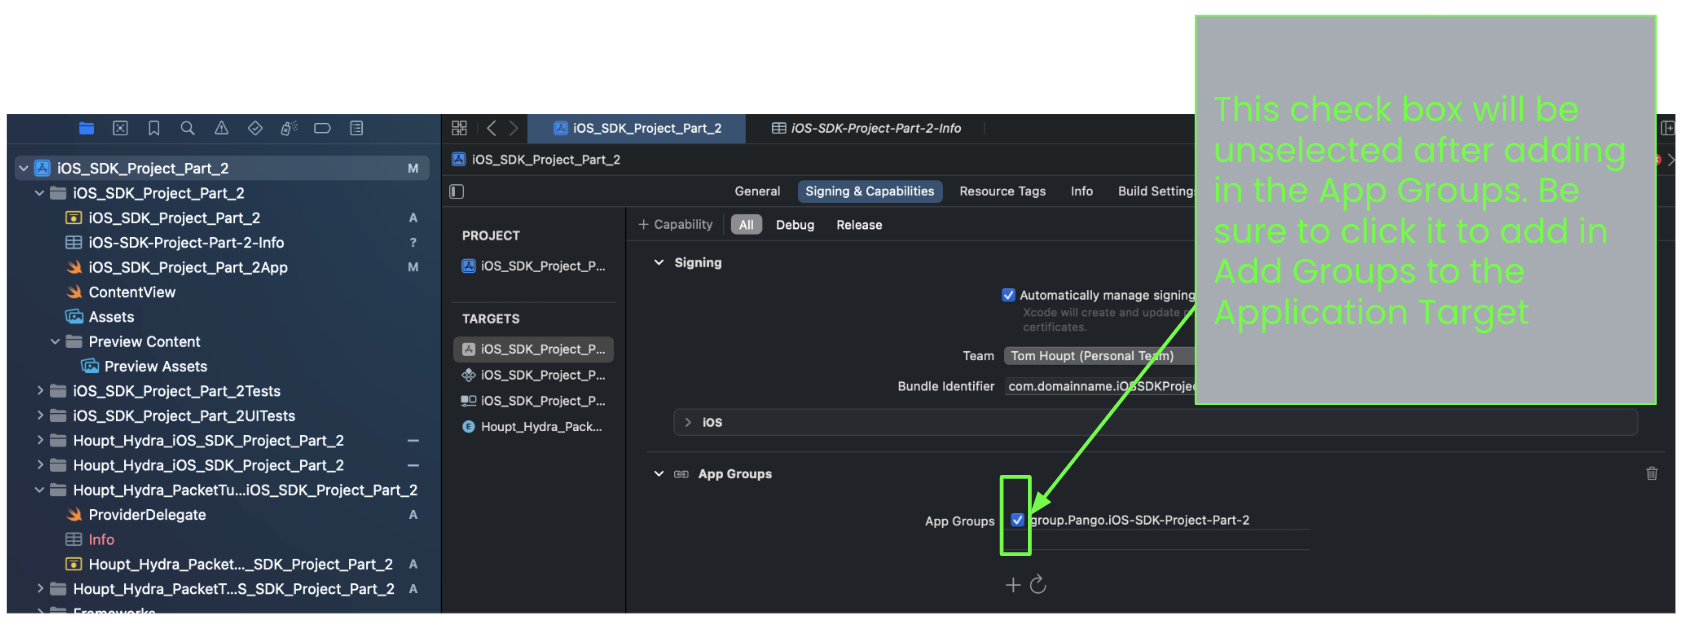Open the Source Control navigator icon
The width and height of the screenshot is (1688, 644).
click(x=120, y=128)
